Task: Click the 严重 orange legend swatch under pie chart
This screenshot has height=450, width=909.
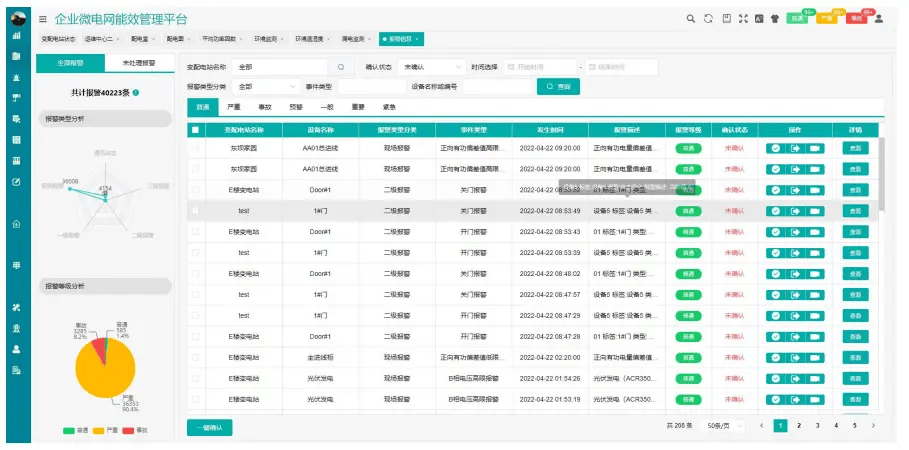Action: pos(99,431)
